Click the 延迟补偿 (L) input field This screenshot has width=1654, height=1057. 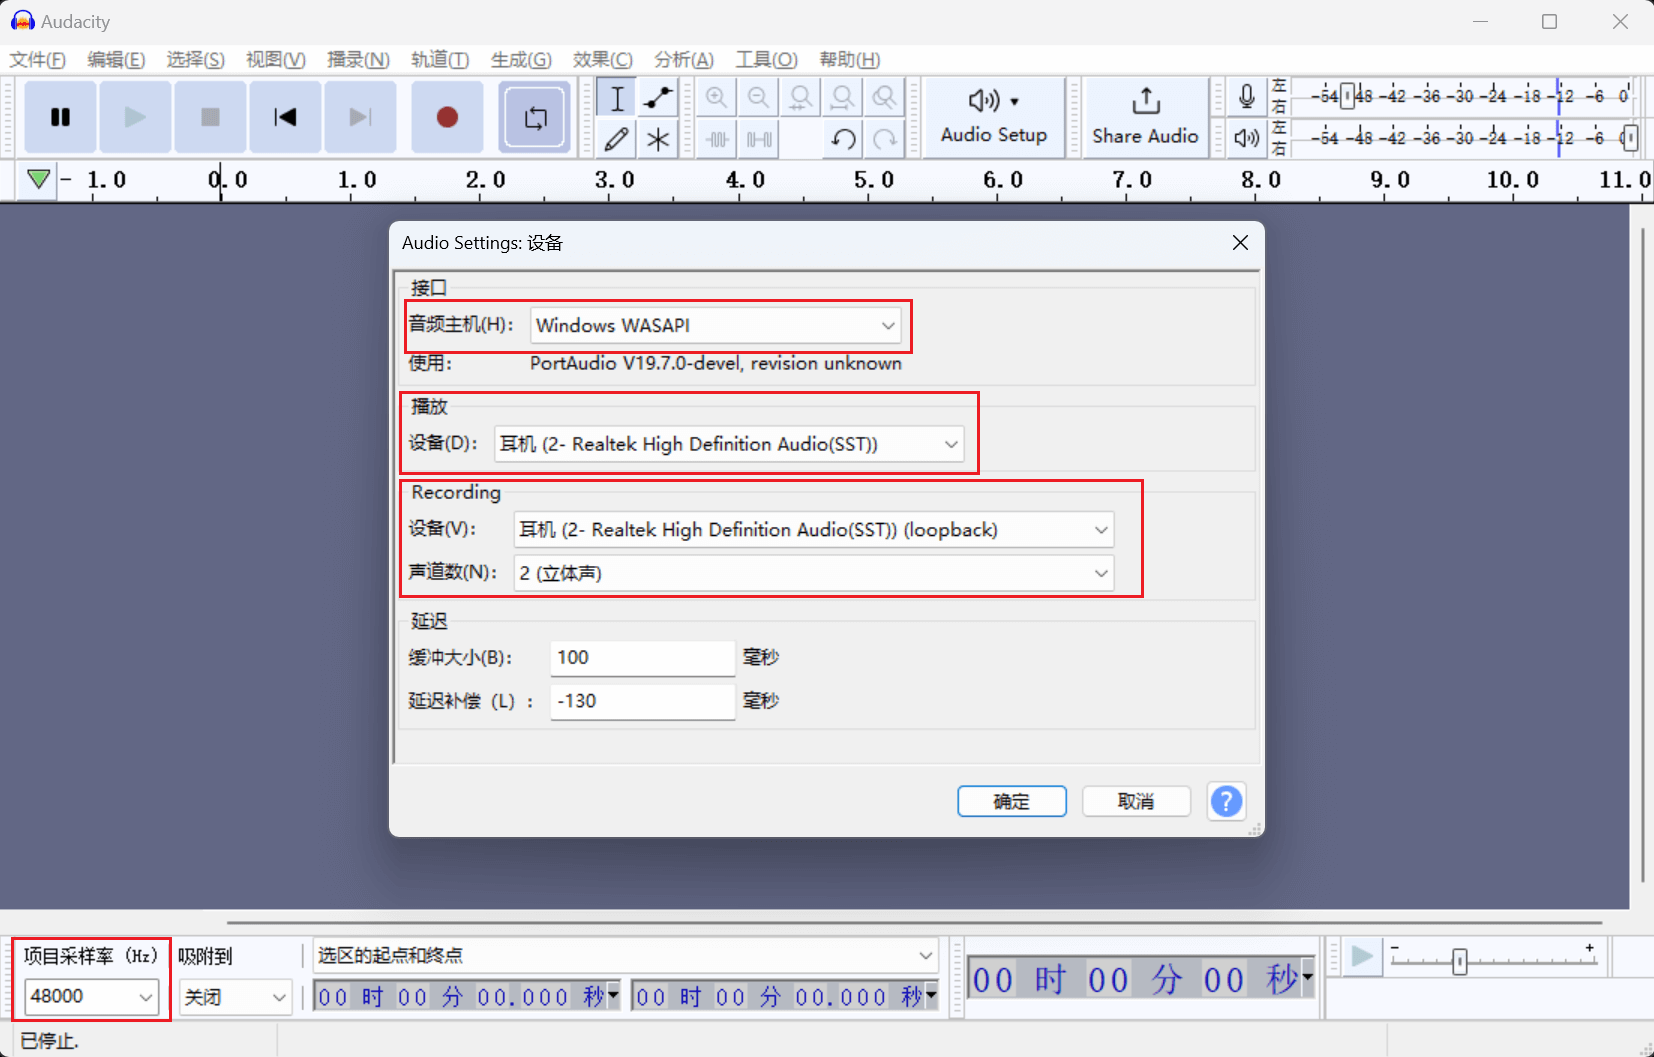point(643,701)
